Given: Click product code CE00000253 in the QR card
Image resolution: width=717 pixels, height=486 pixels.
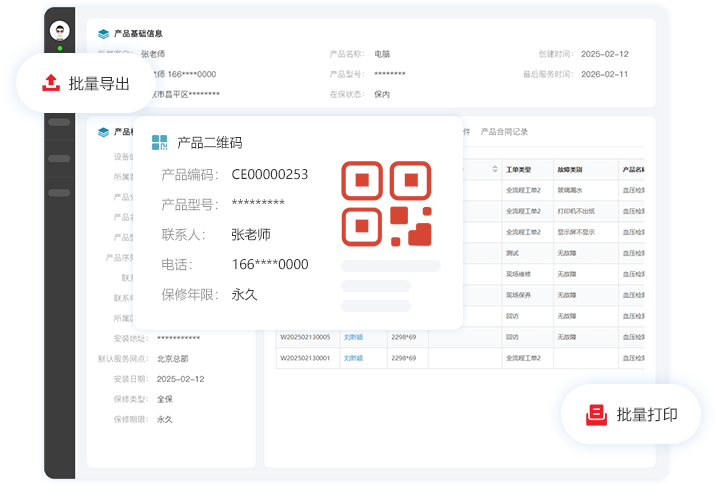Looking at the screenshot, I should pyautogui.click(x=270, y=174).
